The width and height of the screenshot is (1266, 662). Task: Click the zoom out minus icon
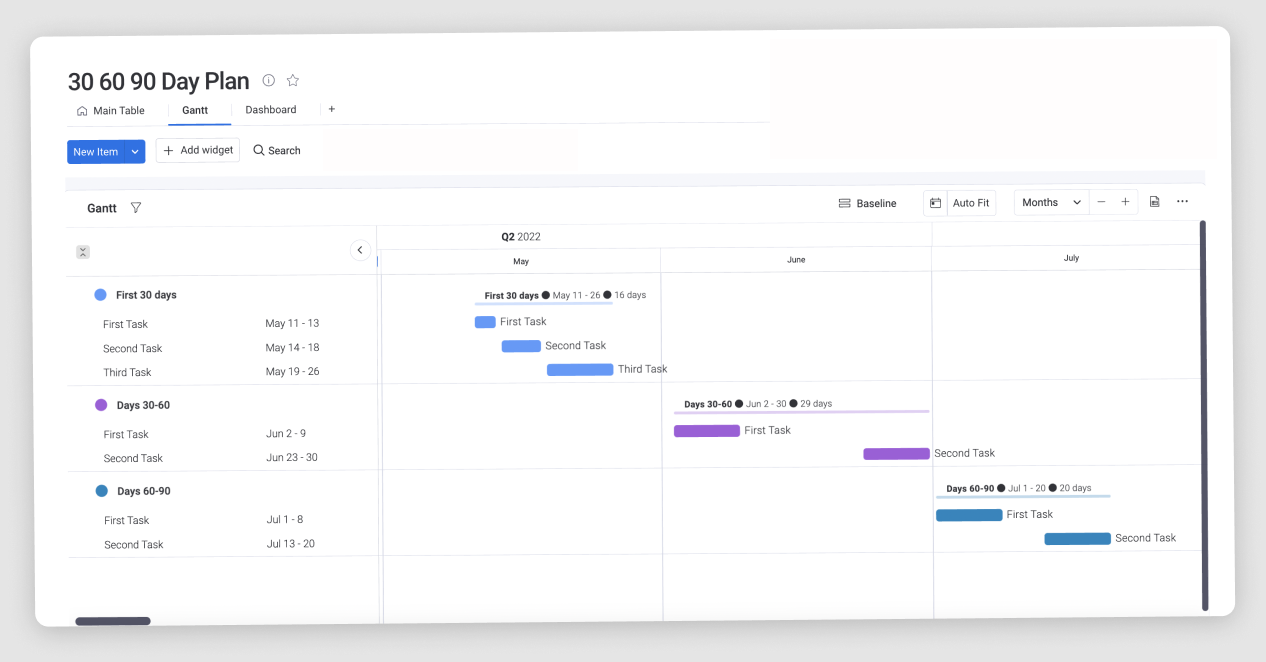[x=1101, y=202]
